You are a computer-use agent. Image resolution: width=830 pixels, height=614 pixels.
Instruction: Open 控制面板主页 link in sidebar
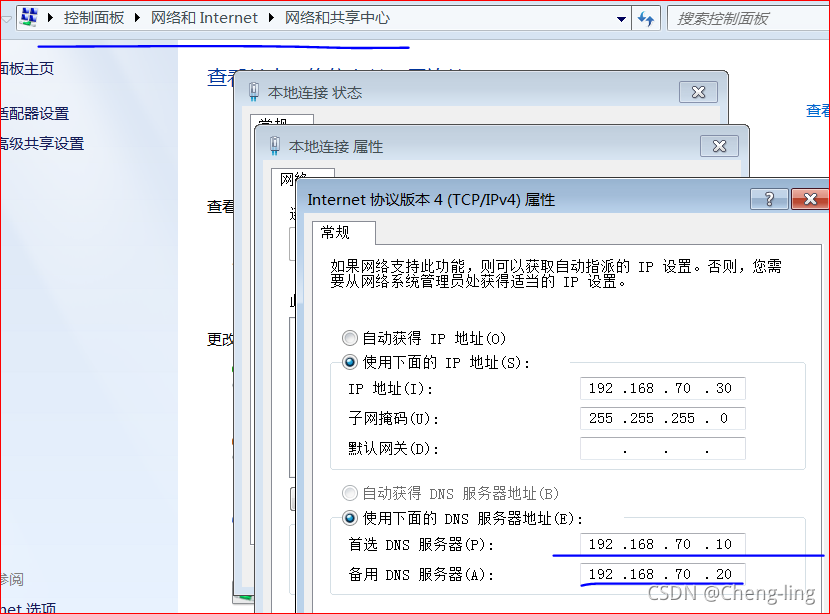[x=28, y=68]
